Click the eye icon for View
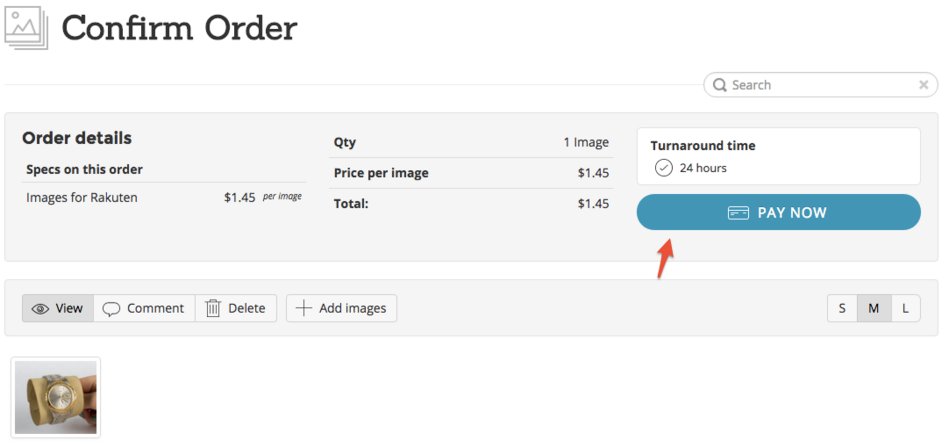Viewport: 947px width, 446px height. click(41, 308)
